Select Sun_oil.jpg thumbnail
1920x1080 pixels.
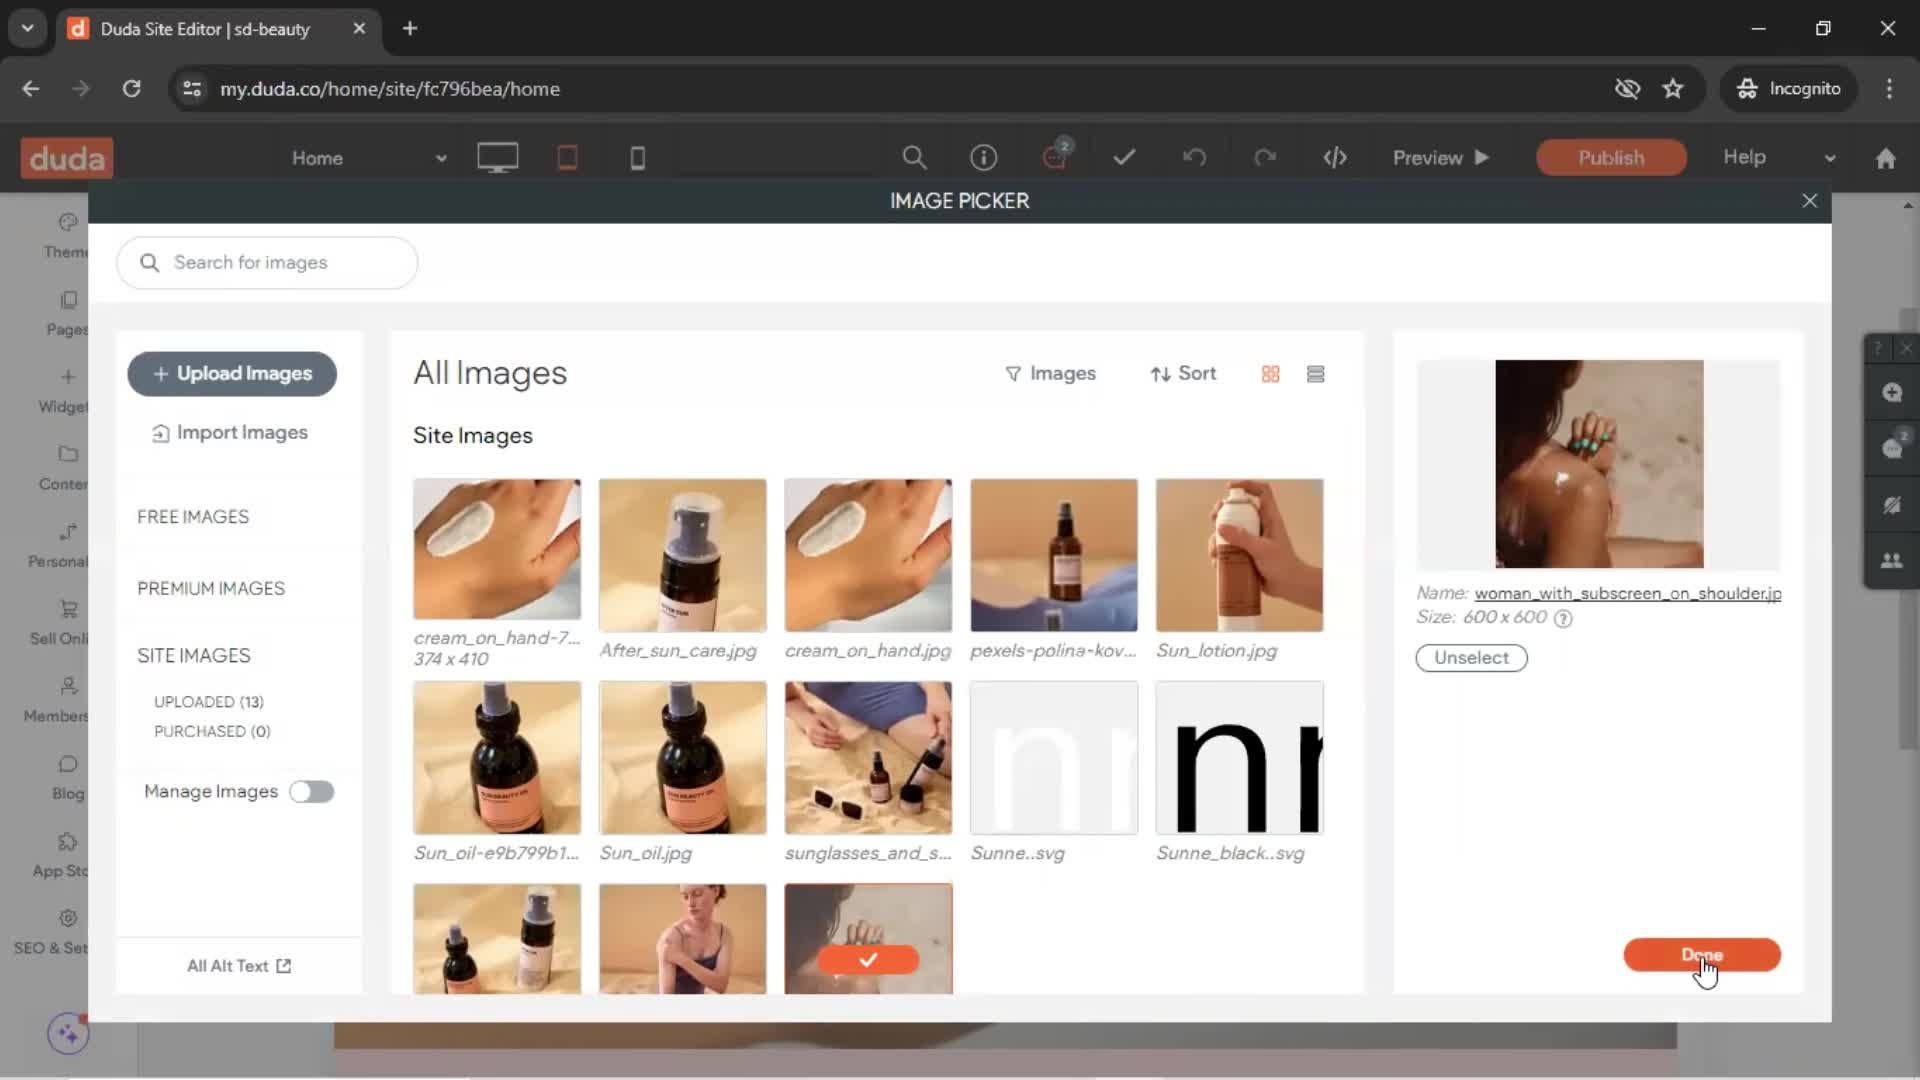683,758
